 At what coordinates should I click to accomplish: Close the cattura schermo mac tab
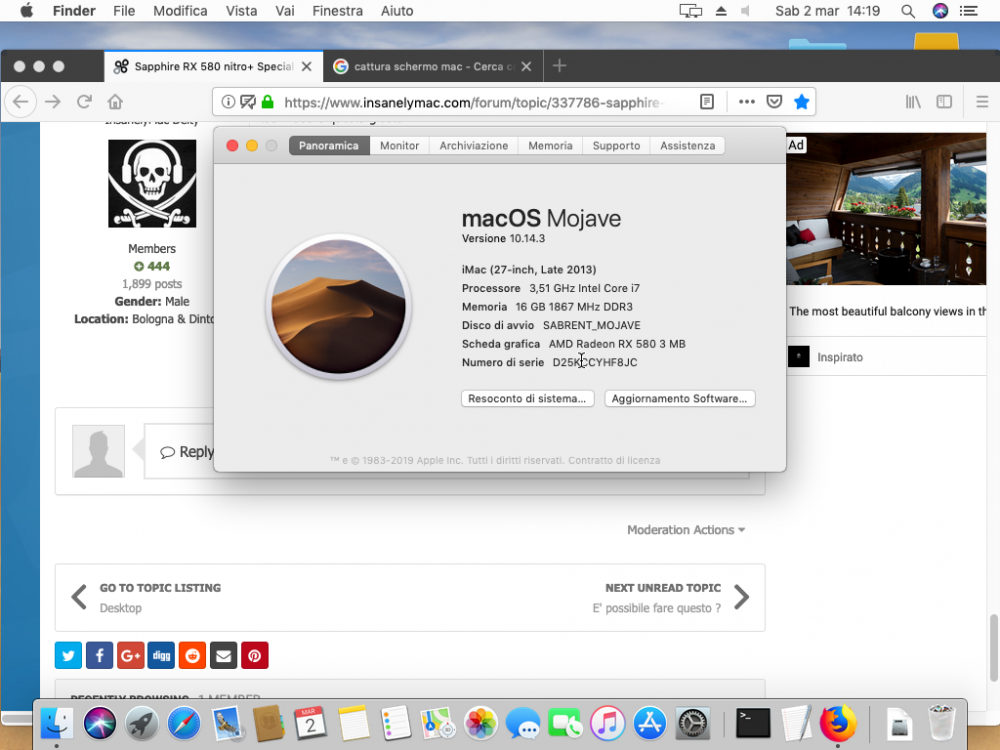(x=526, y=66)
